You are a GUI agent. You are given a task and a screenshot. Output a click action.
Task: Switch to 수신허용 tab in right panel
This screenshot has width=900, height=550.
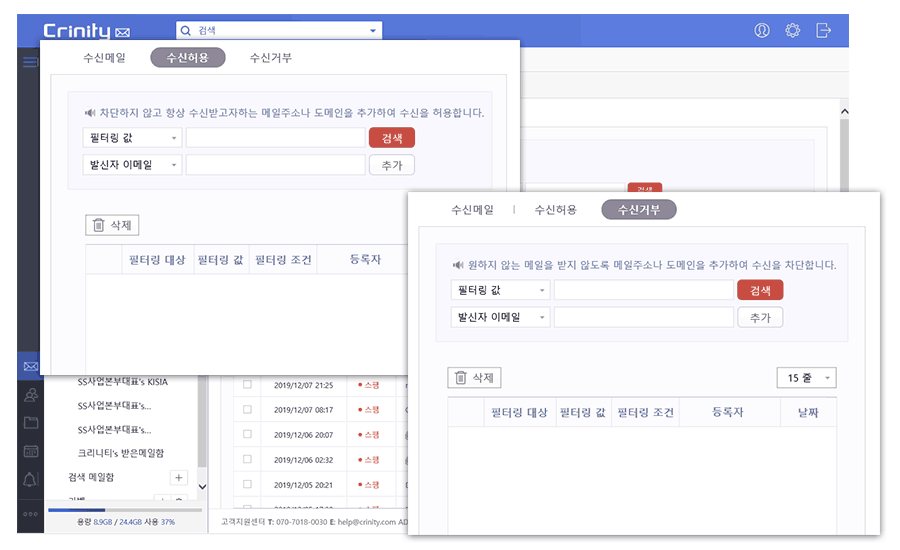(555, 210)
